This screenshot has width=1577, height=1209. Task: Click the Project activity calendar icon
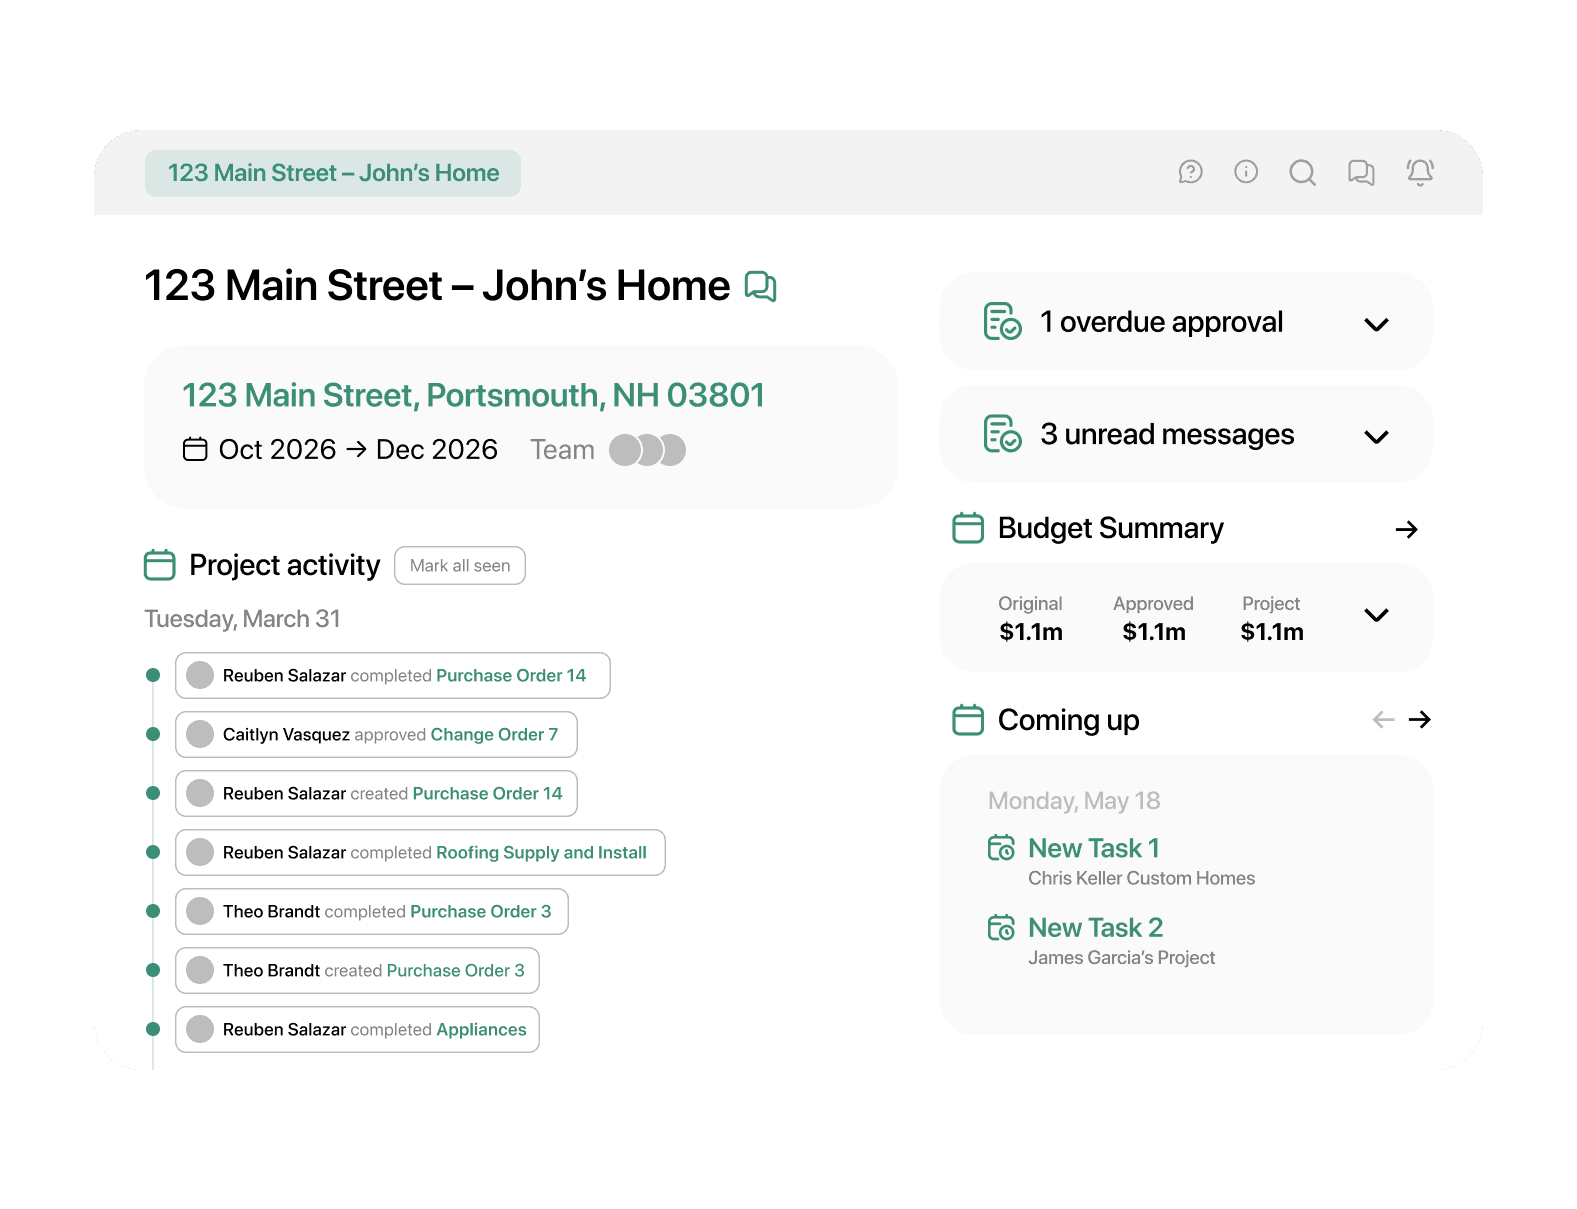click(x=160, y=565)
